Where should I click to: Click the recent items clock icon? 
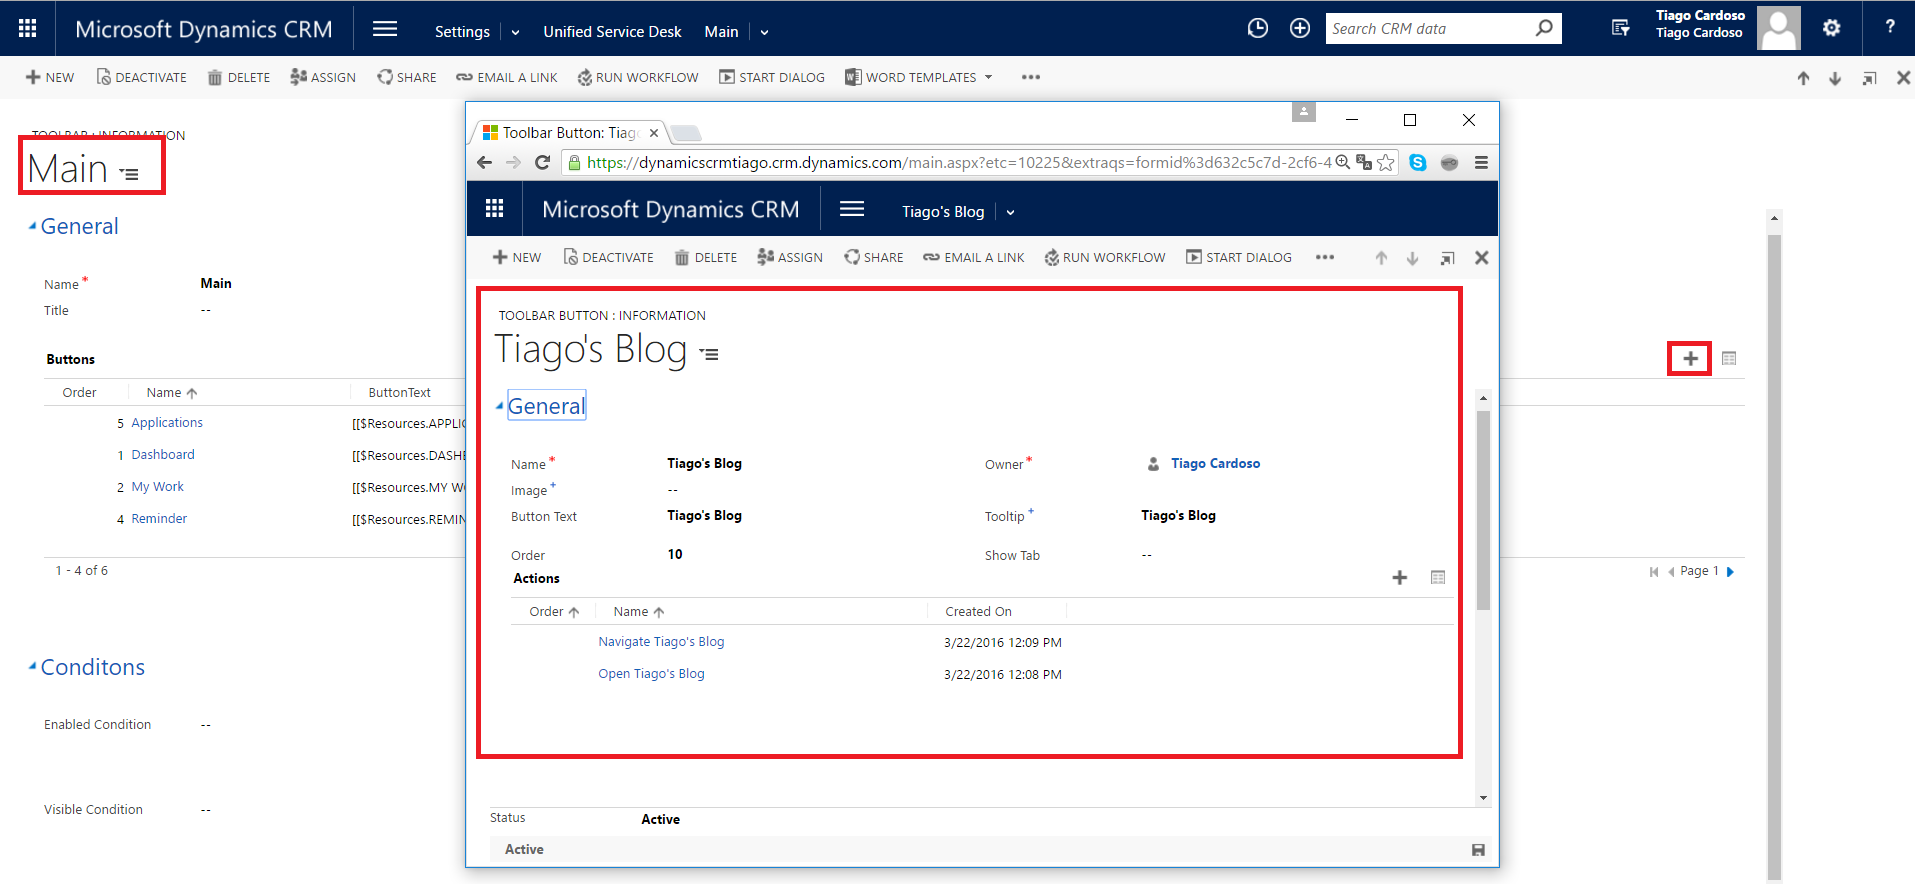point(1257,29)
